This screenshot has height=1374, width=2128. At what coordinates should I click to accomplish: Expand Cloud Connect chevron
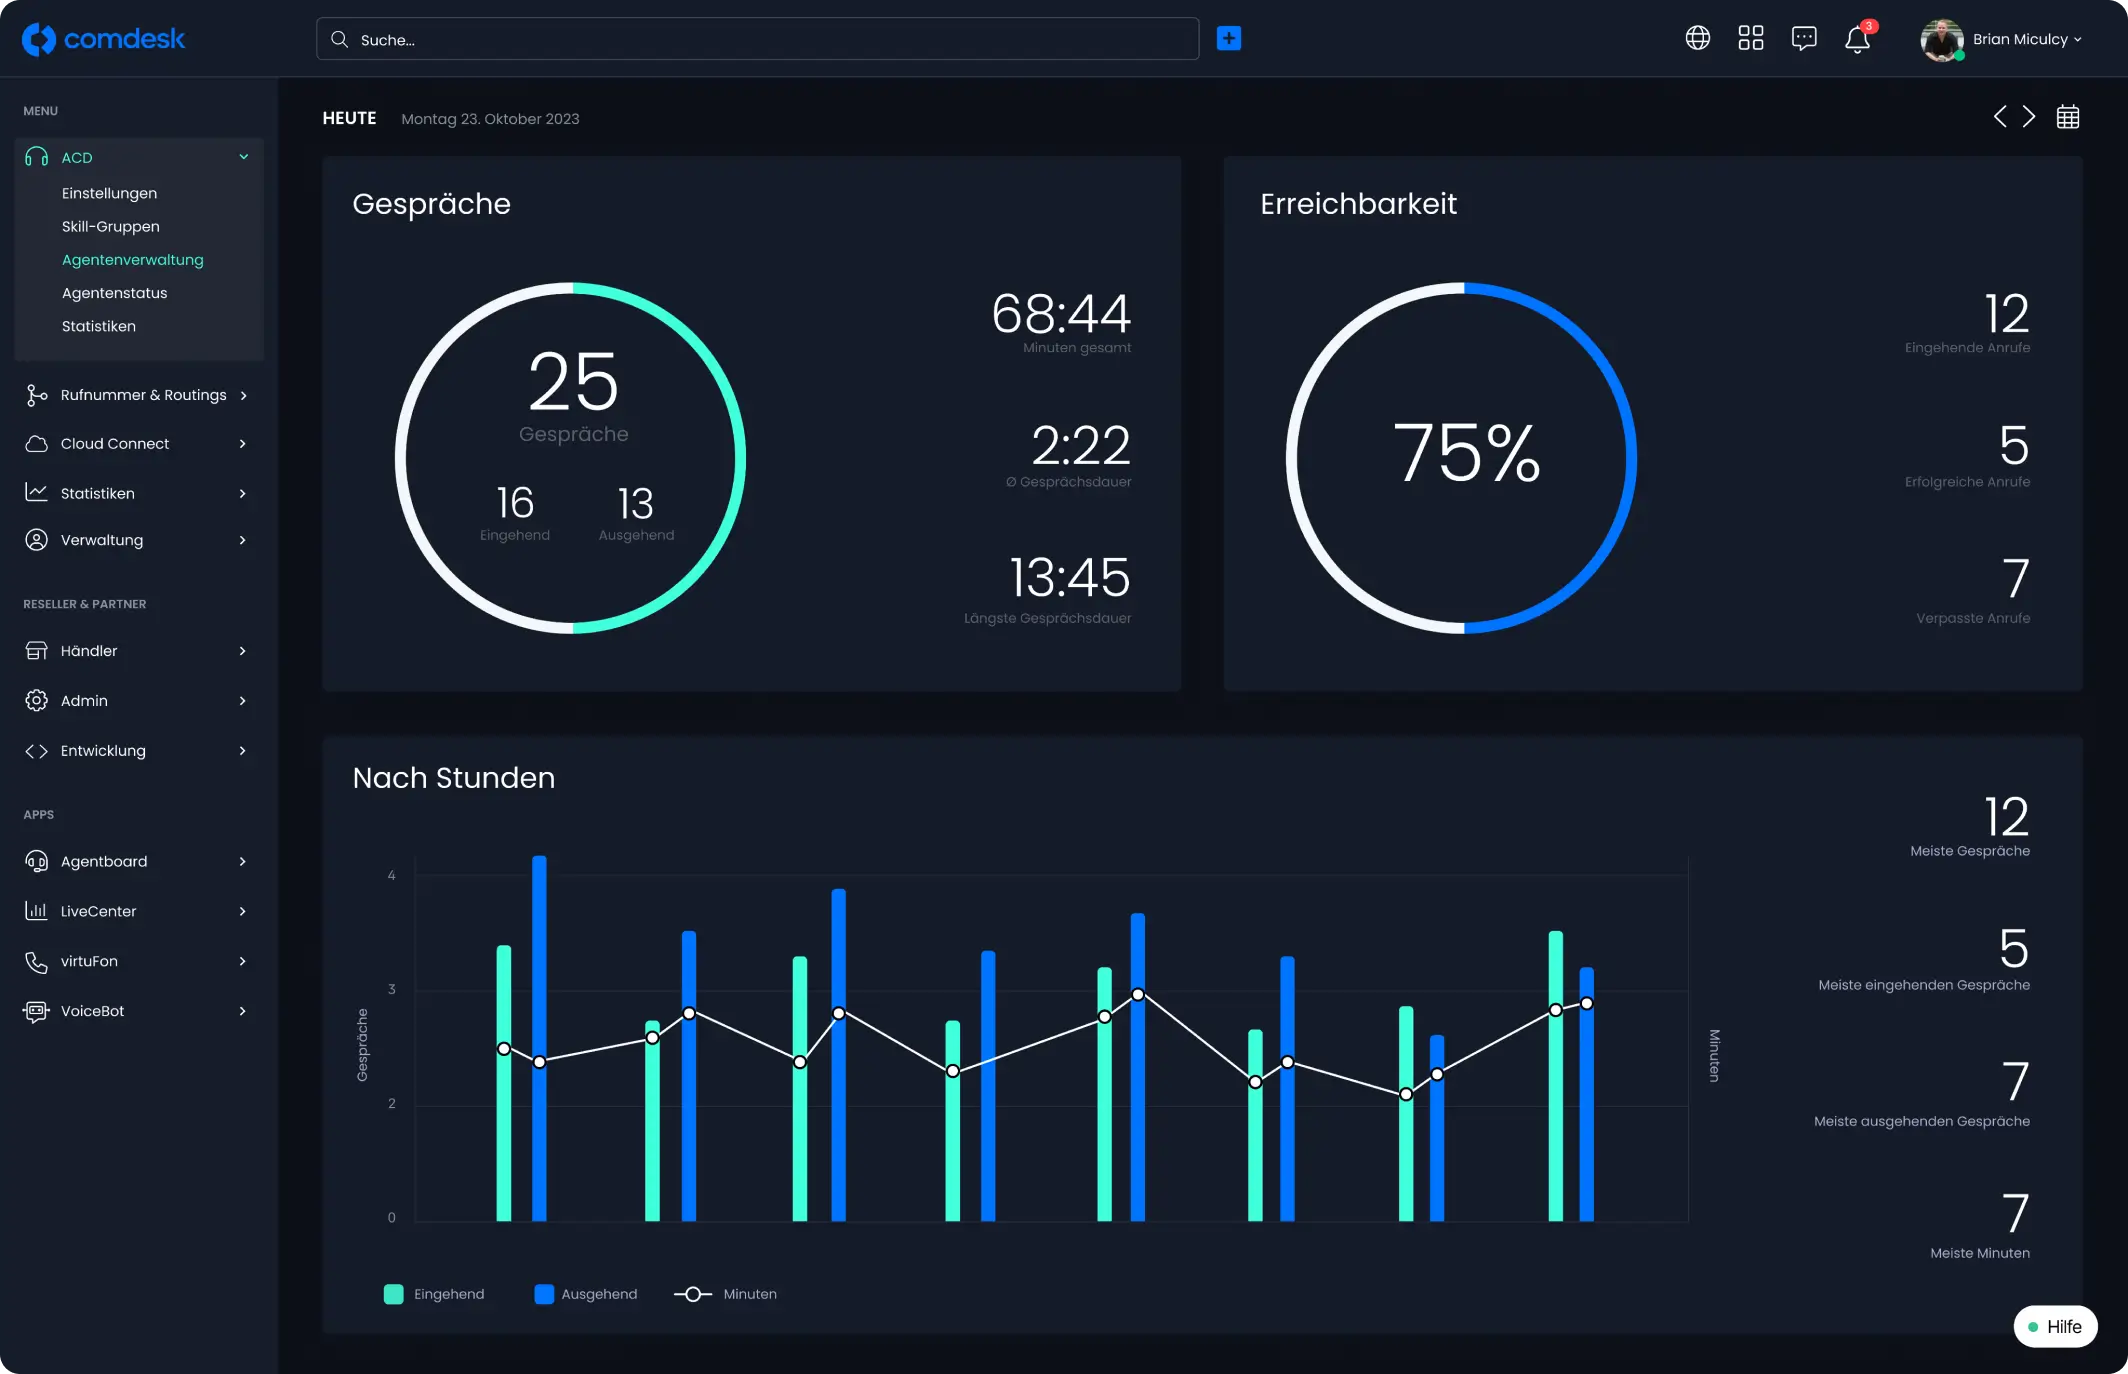coord(243,444)
